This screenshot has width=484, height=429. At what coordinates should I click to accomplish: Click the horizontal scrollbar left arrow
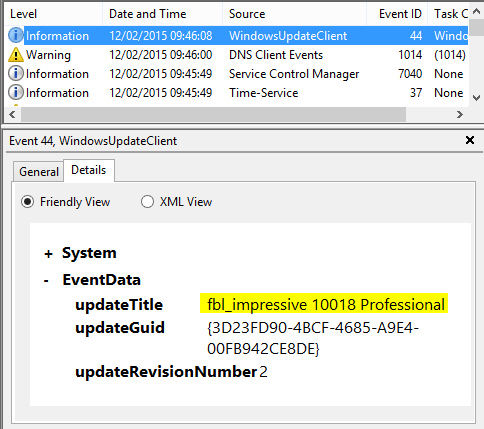click(x=12, y=115)
